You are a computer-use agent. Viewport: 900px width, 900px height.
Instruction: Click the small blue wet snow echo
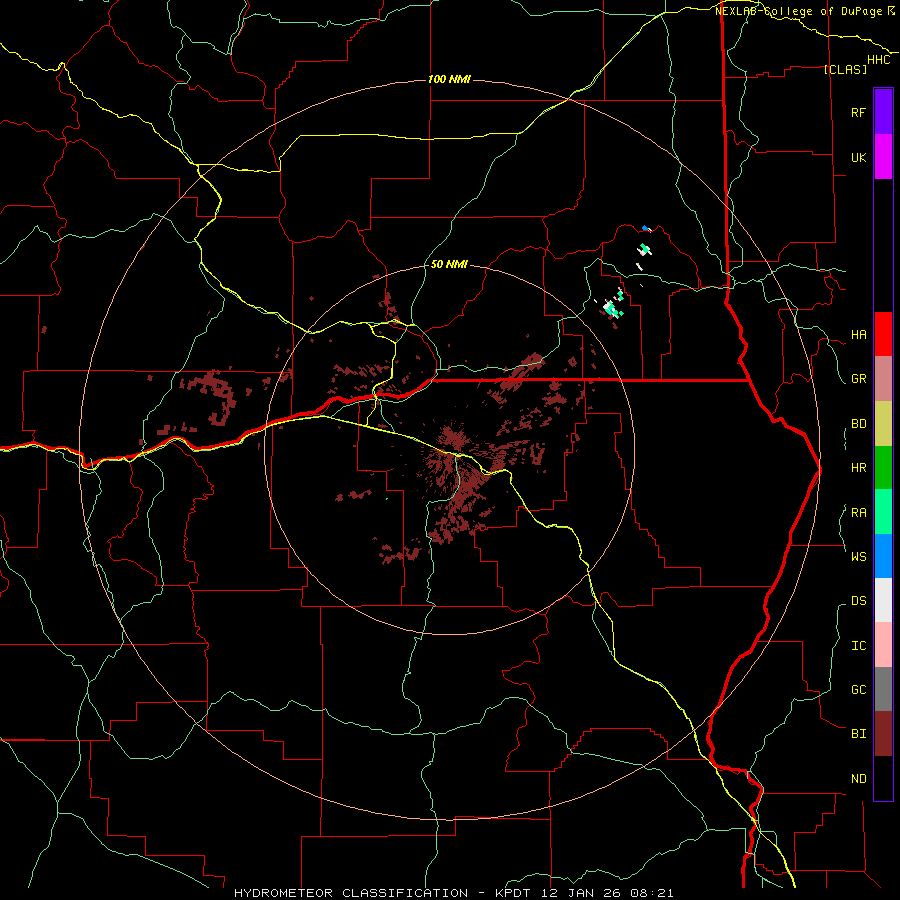pos(646,228)
